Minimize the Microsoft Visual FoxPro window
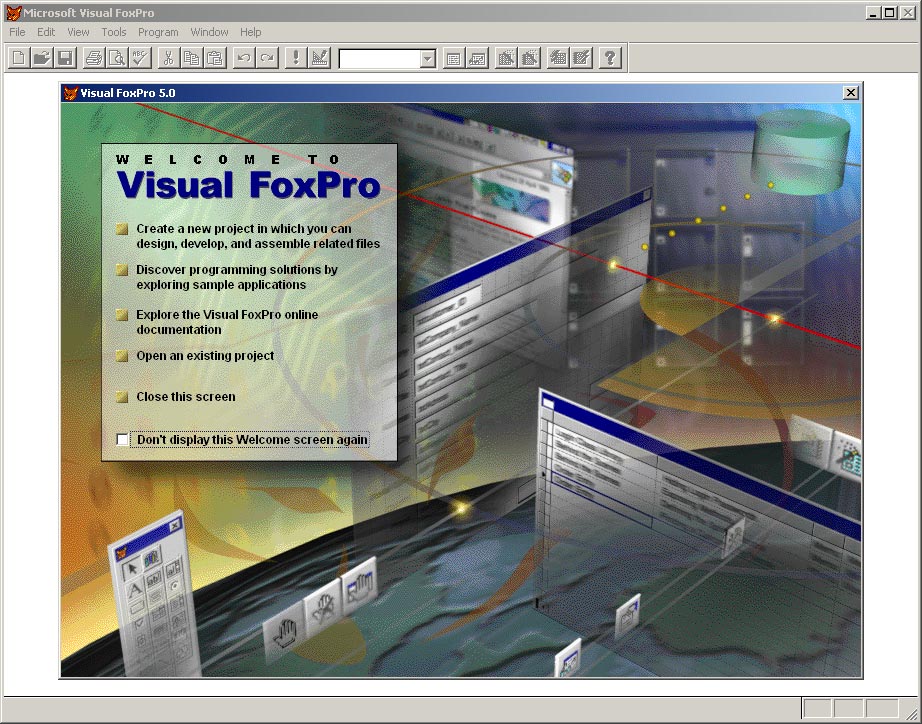This screenshot has width=922, height=724. (874, 12)
